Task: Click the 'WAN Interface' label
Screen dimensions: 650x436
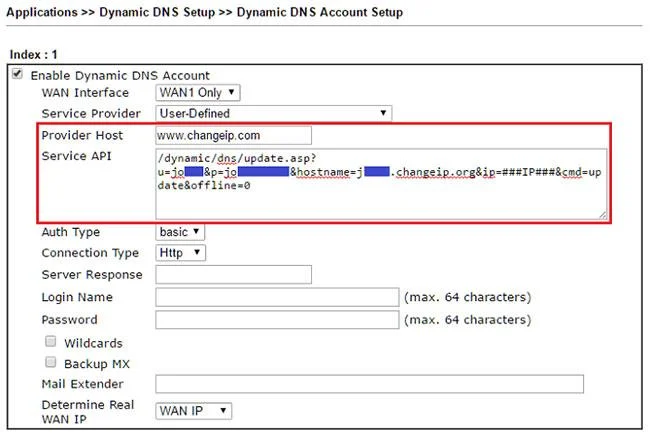Action: point(85,92)
